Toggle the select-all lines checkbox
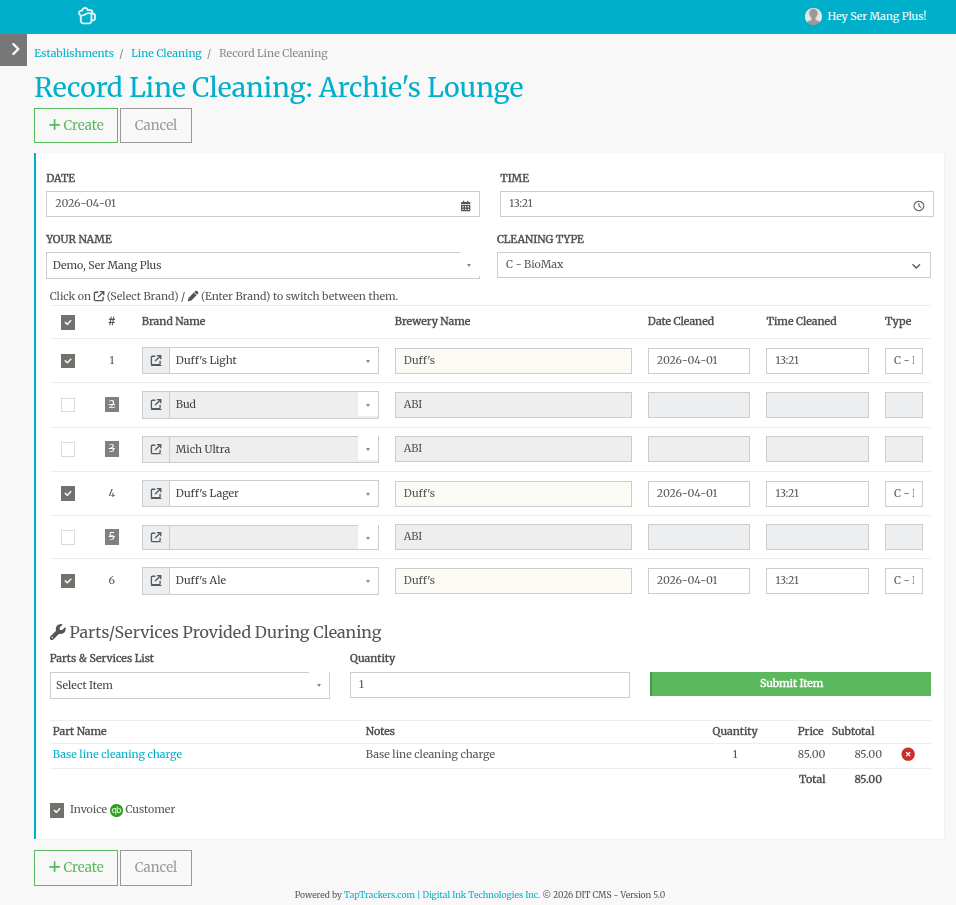This screenshot has height=905, width=956. pos(68,322)
